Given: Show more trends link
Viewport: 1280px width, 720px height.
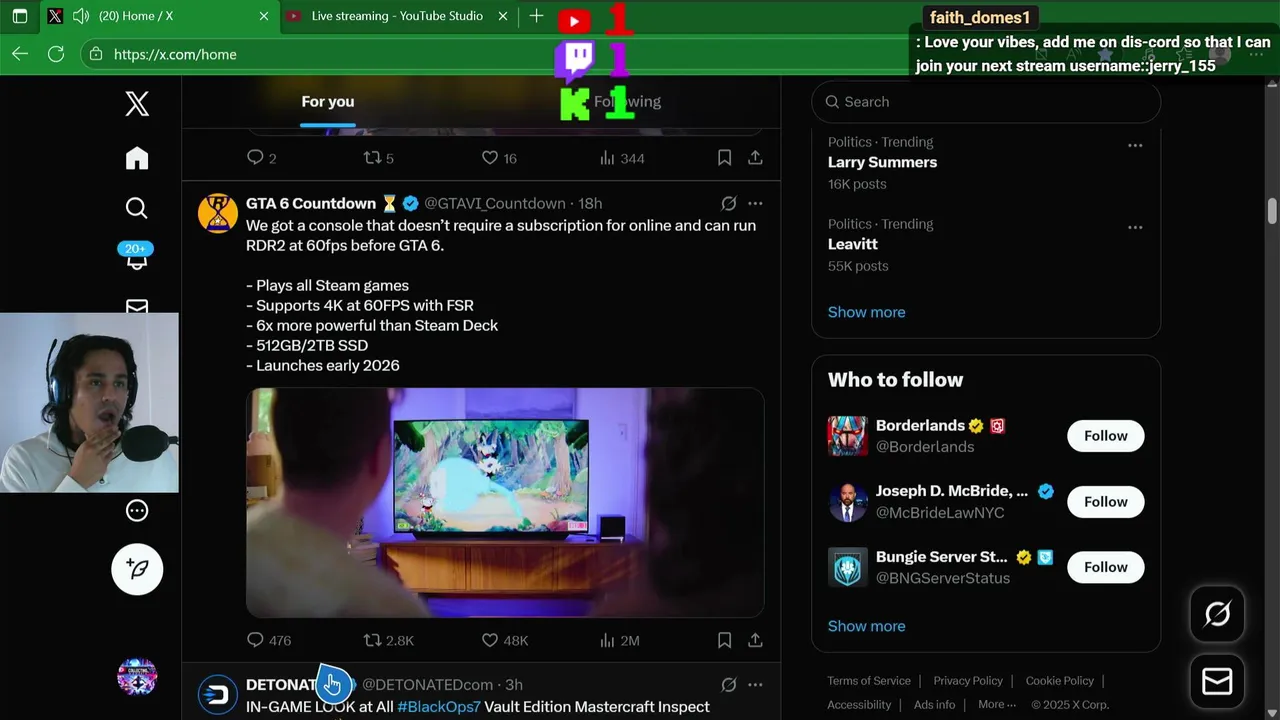Looking at the screenshot, I should coord(866,312).
